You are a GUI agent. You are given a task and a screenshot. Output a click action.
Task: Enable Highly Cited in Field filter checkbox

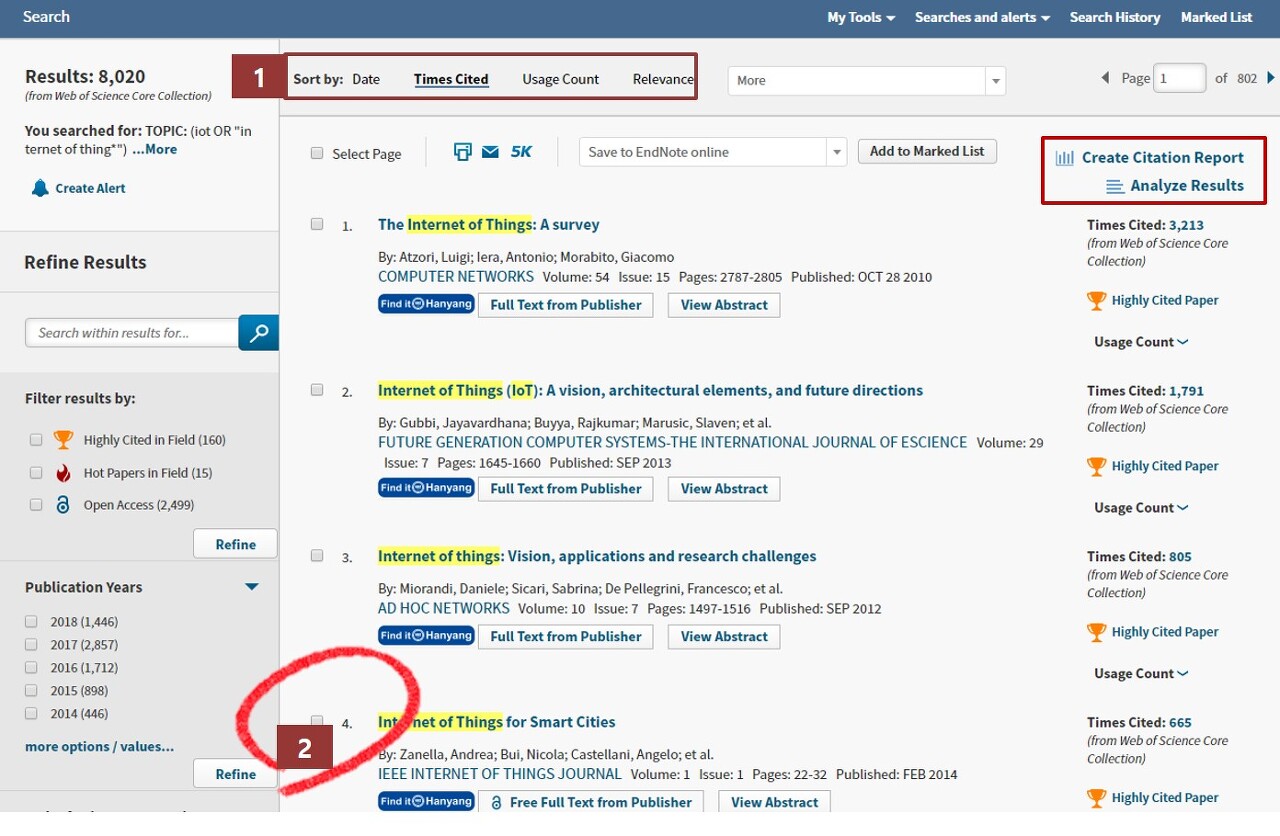(x=36, y=440)
